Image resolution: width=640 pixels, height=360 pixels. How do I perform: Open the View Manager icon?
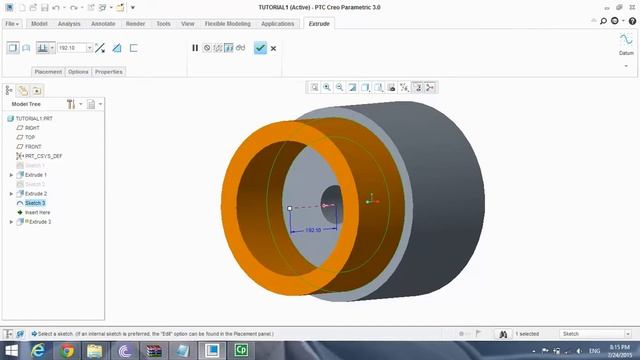[x=391, y=87]
